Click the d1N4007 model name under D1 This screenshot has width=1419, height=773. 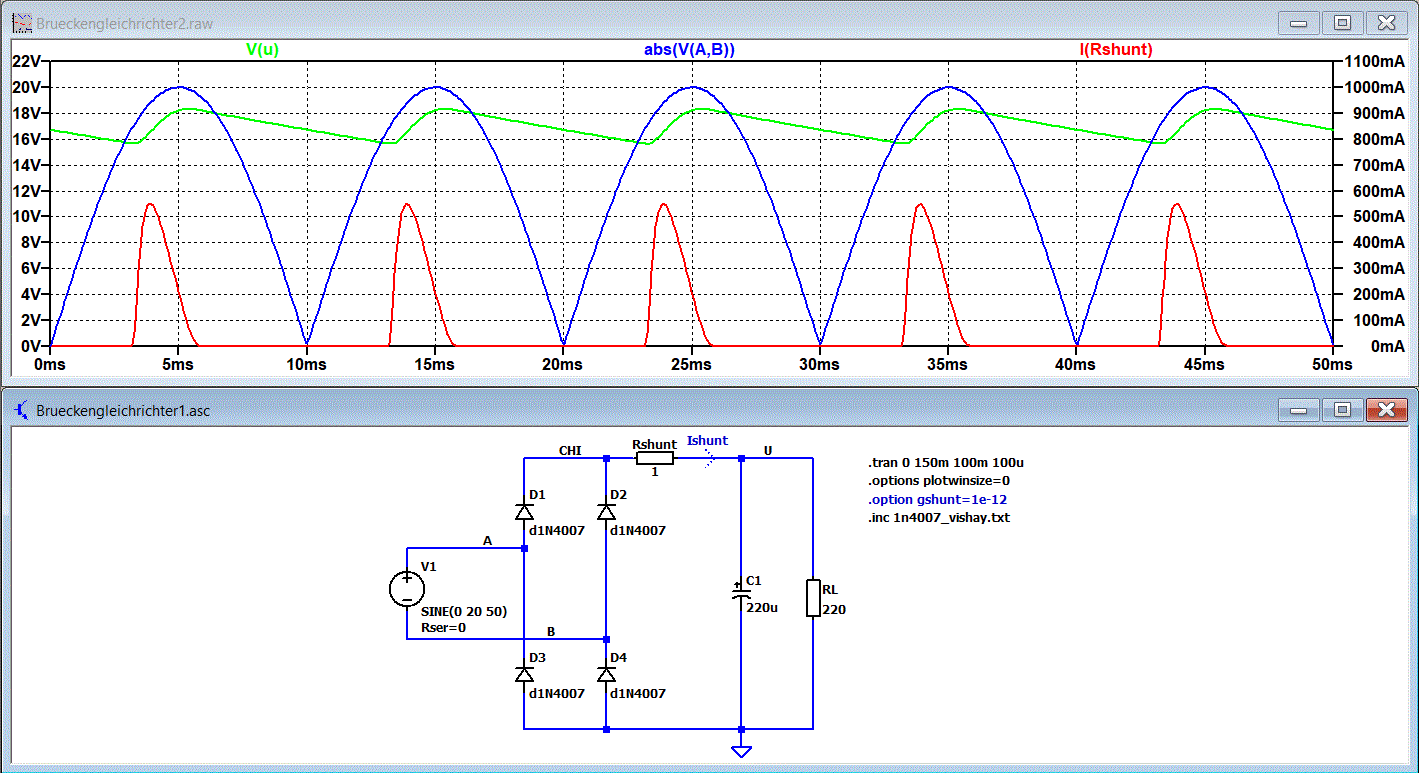tap(557, 531)
